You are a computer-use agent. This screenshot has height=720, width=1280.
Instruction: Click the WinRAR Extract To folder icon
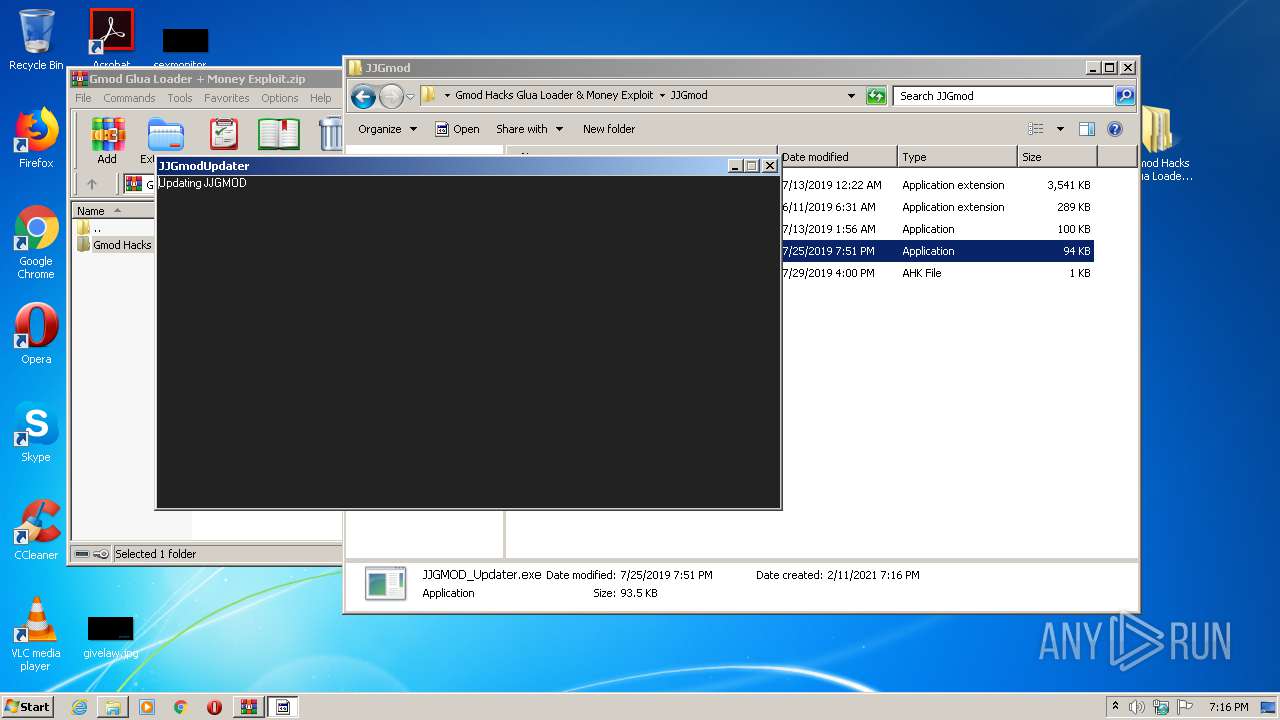165,134
